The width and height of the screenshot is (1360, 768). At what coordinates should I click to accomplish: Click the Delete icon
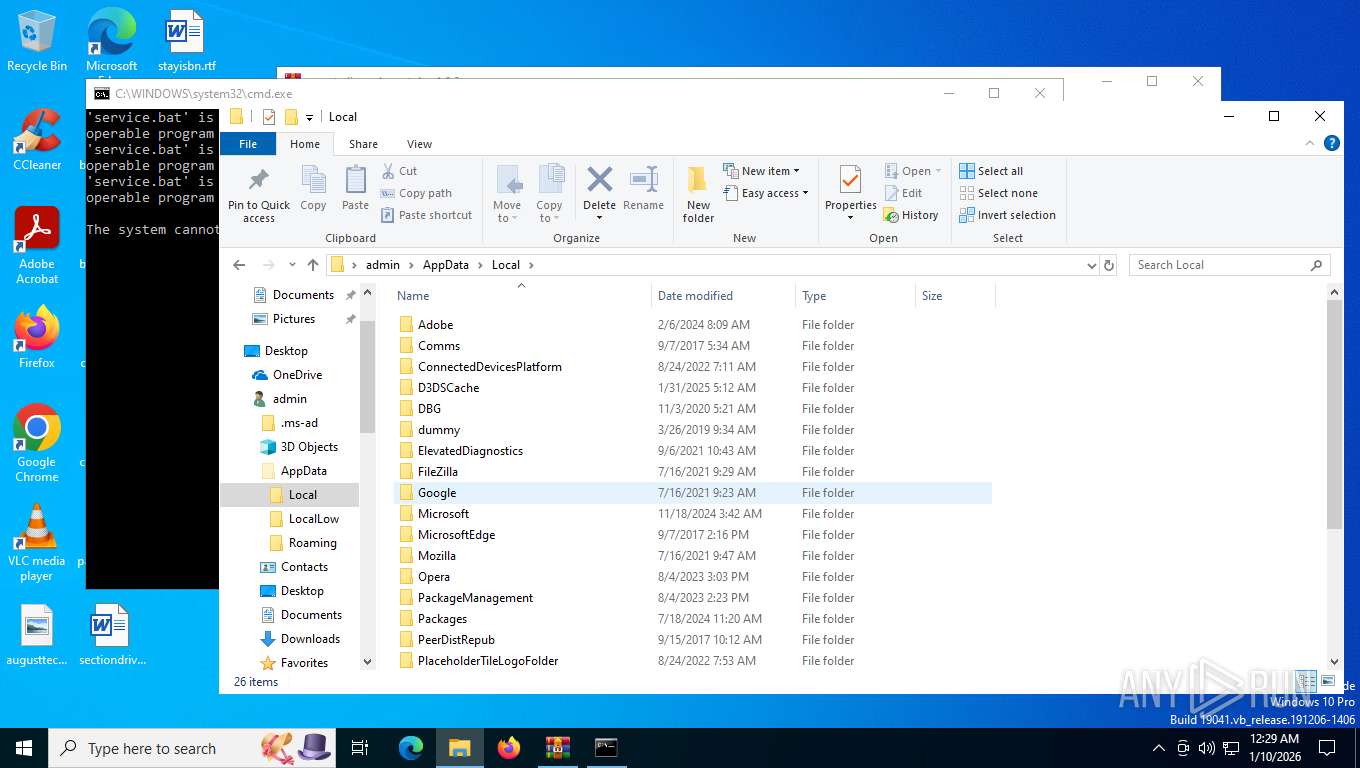[599, 180]
